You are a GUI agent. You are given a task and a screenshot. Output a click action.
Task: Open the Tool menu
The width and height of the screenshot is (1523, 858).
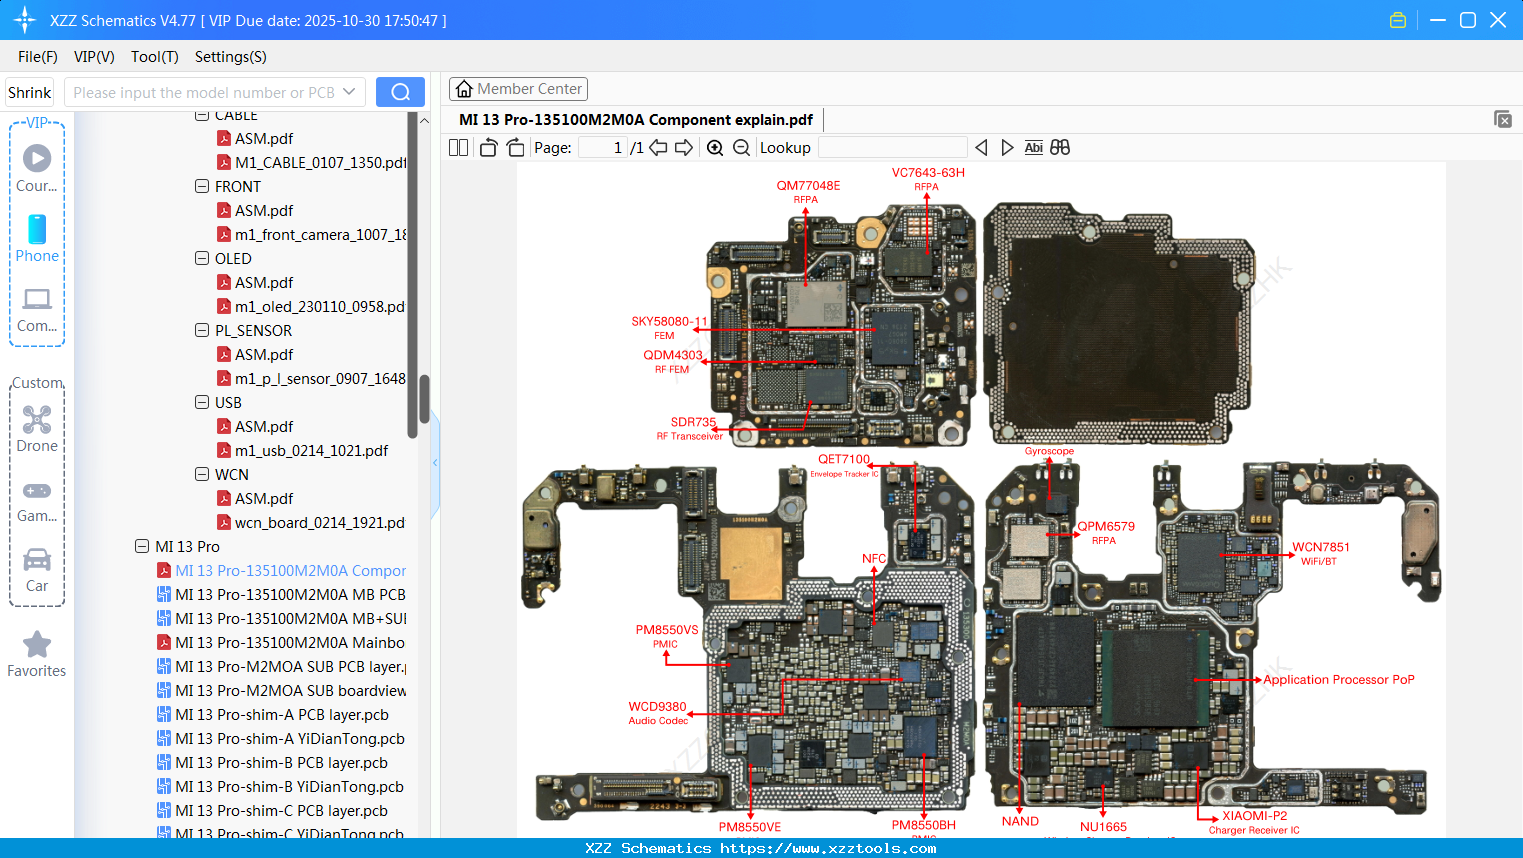154,57
